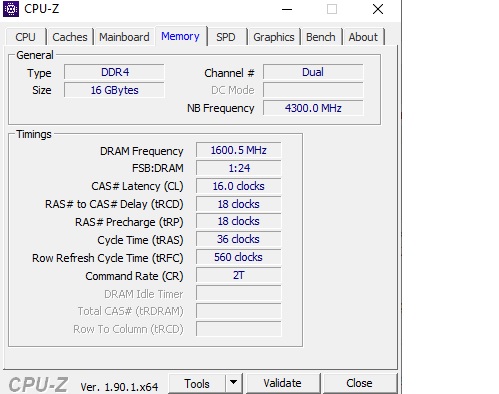Viewport: 499px width, 394px height.
Task: Open the About tab
Action: tap(363, 37)
